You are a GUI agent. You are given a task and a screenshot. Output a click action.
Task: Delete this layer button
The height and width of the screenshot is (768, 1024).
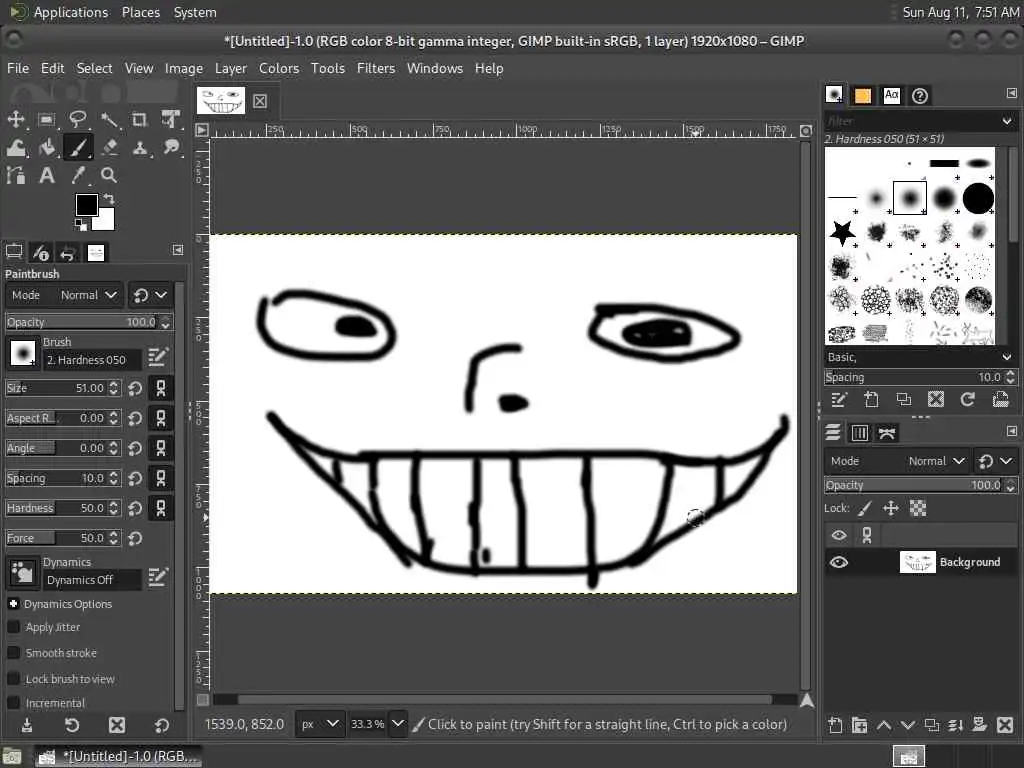(x=1005, y=725)
